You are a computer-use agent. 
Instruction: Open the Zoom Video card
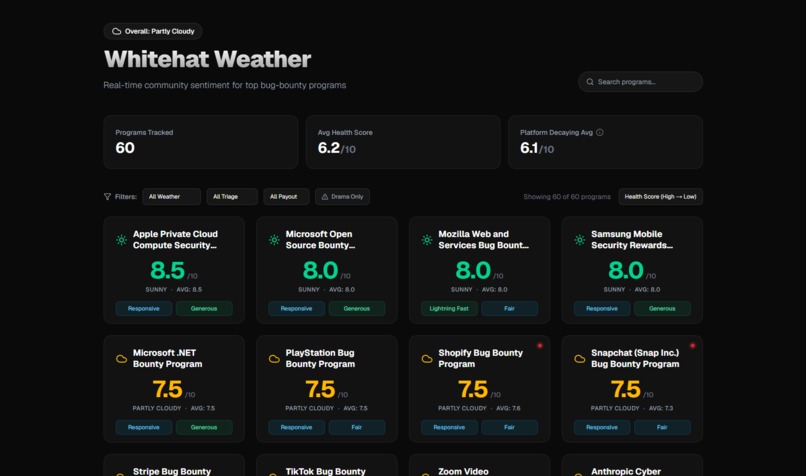(x=479, y=465)
